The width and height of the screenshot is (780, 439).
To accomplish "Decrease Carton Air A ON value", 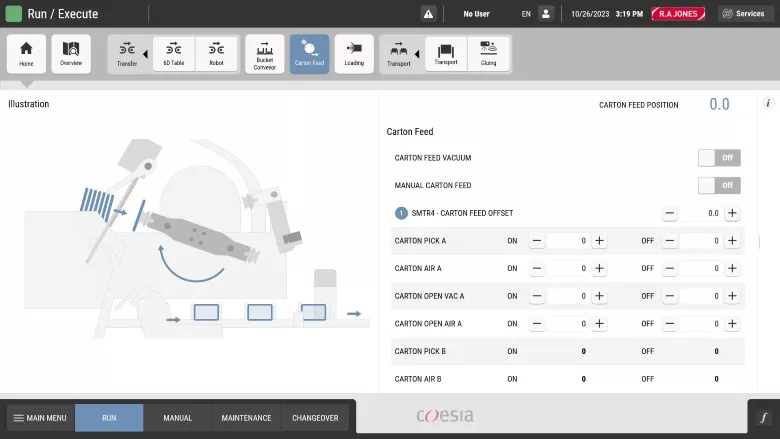I will point(537,268).
